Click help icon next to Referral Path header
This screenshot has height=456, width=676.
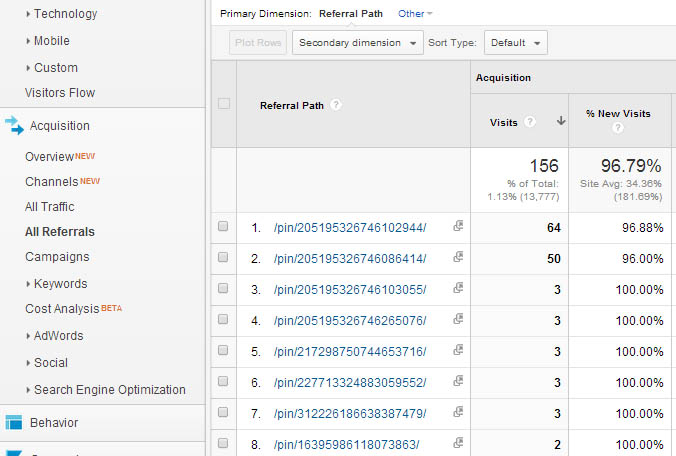(x=336, y=105)
